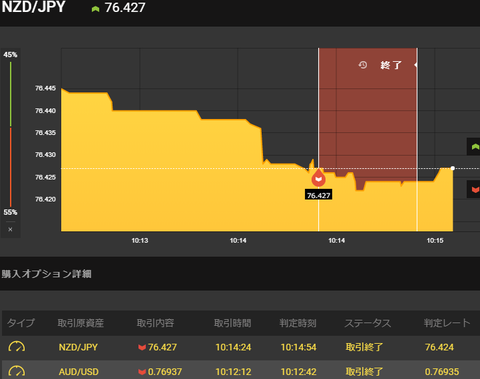Click the 76.420 y-axis label
This screenshot has width=480, height=379.
45,199
